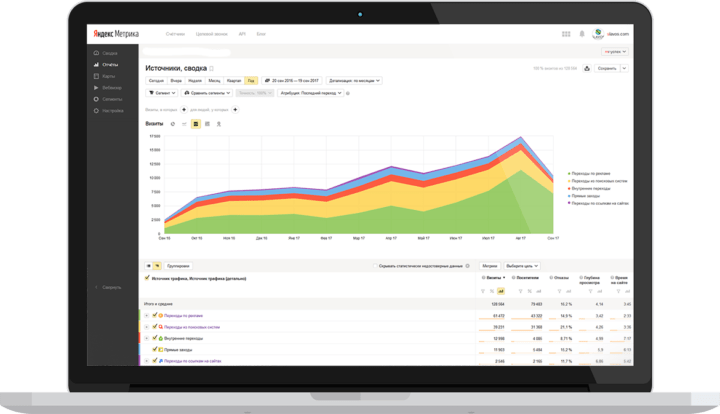720x414 pixels.
Task: Expand the Сегмент dropdown
Action: (162, 93)
